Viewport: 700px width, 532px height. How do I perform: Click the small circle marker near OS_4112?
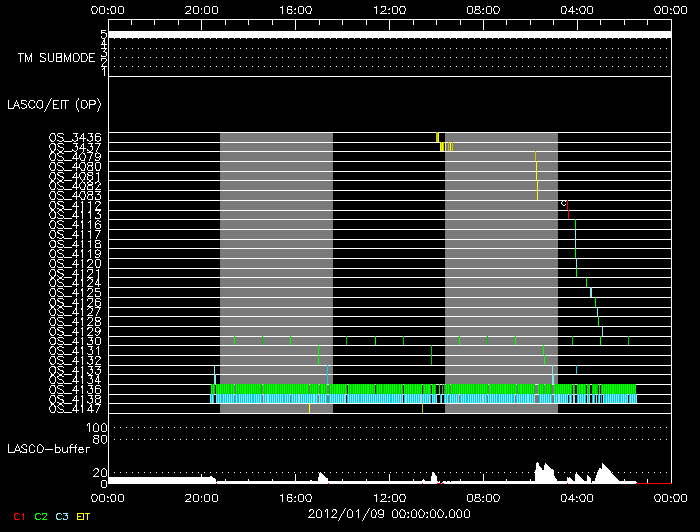[x=564, y=203]
